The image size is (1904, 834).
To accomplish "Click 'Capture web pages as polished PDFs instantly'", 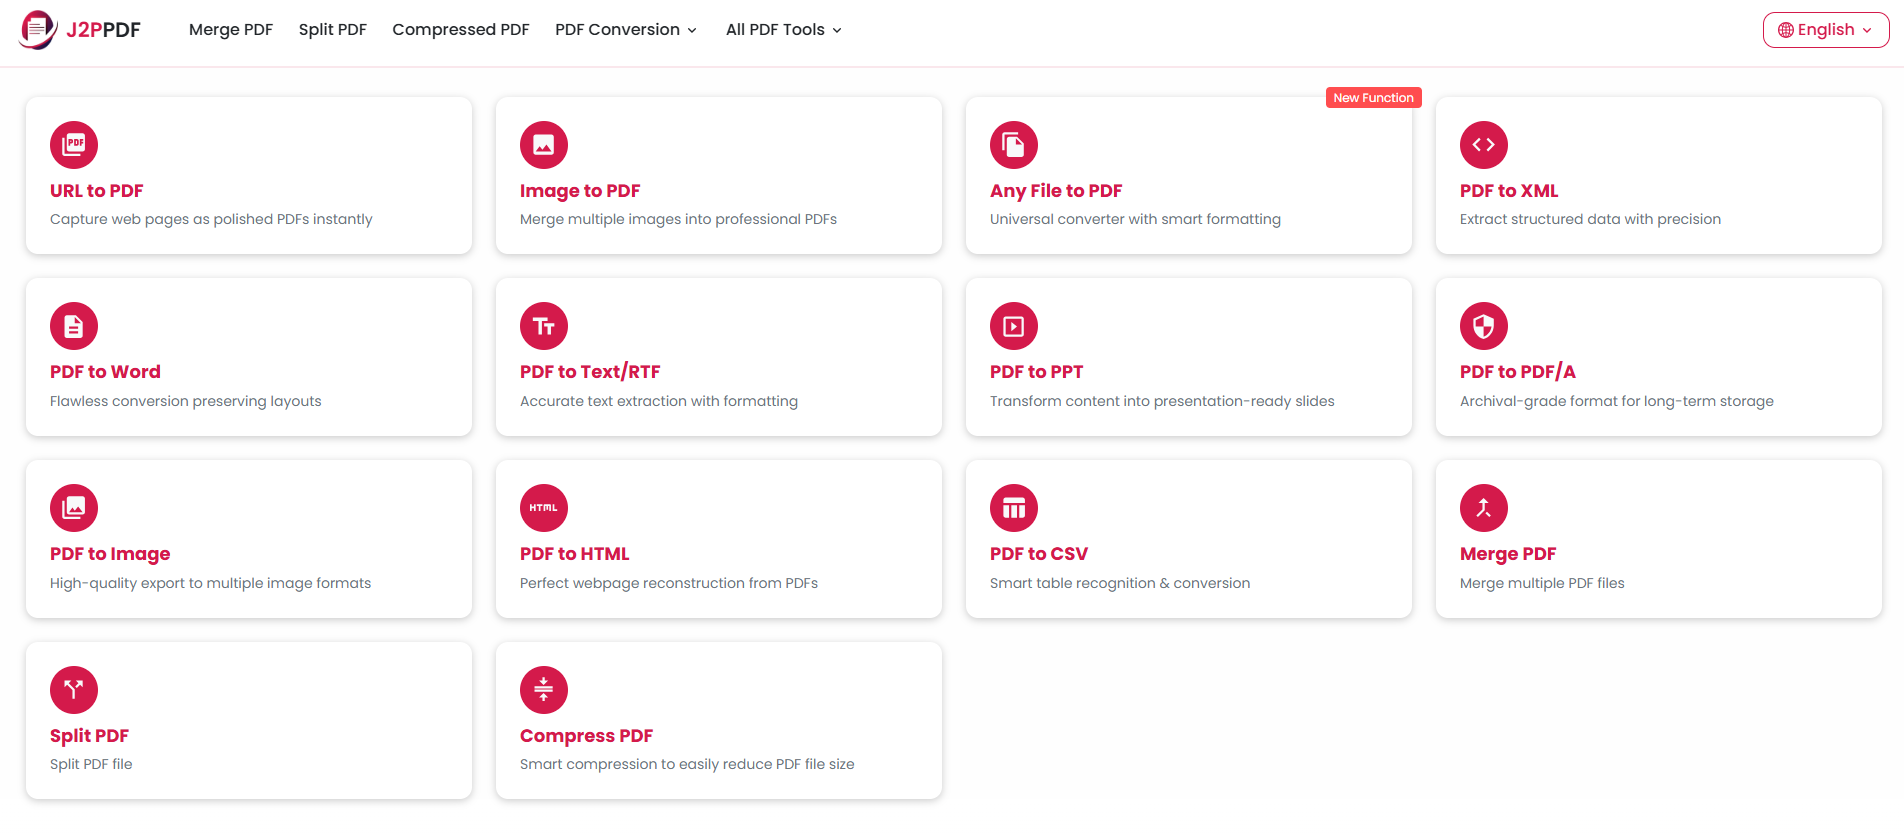I will 211,219.
